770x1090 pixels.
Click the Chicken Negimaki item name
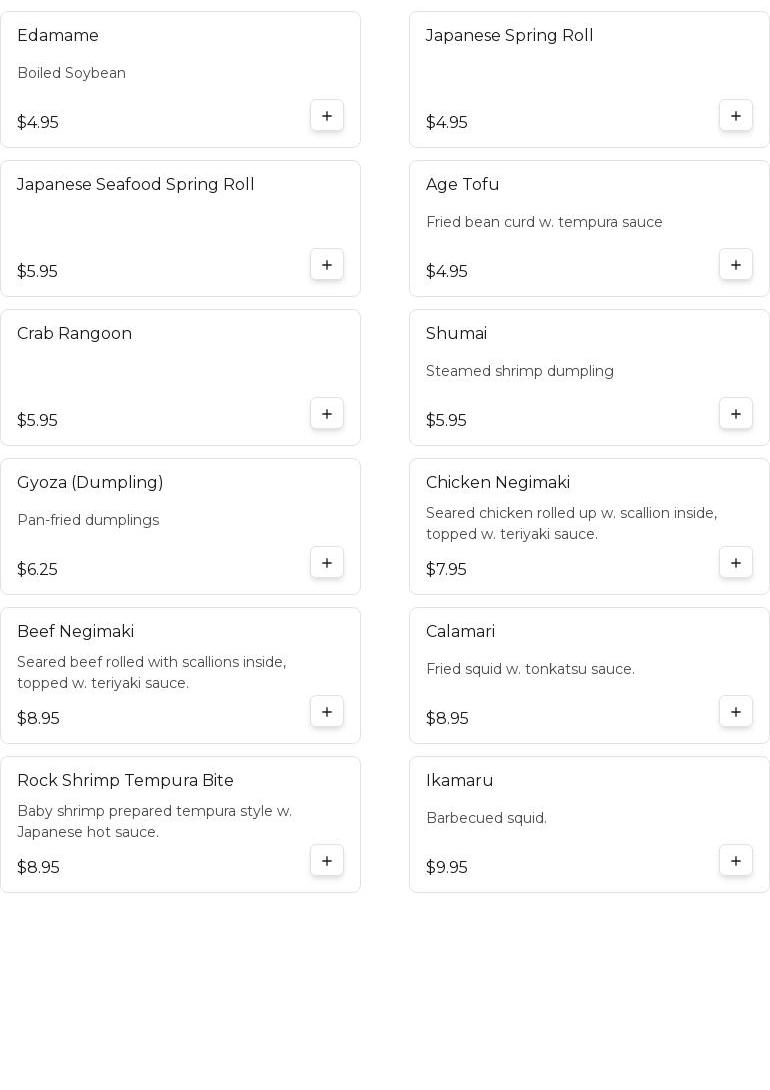coord(498,482)
